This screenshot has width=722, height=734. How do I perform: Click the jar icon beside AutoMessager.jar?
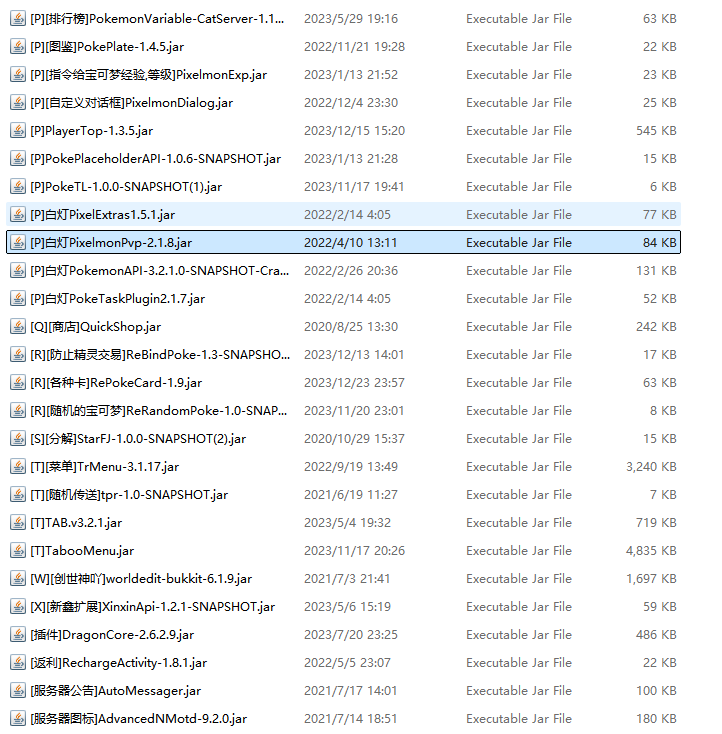17,691
